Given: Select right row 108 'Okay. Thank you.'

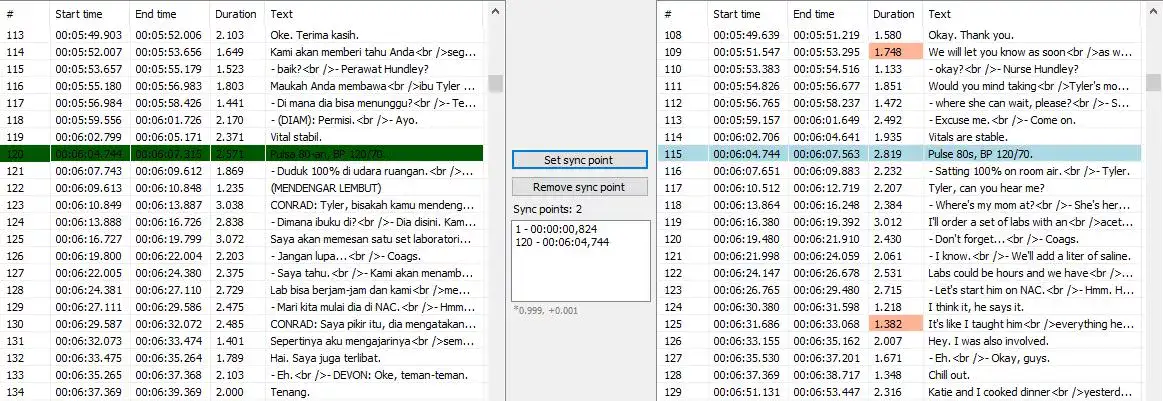Looking at the screenshot, I should point(900,35).
